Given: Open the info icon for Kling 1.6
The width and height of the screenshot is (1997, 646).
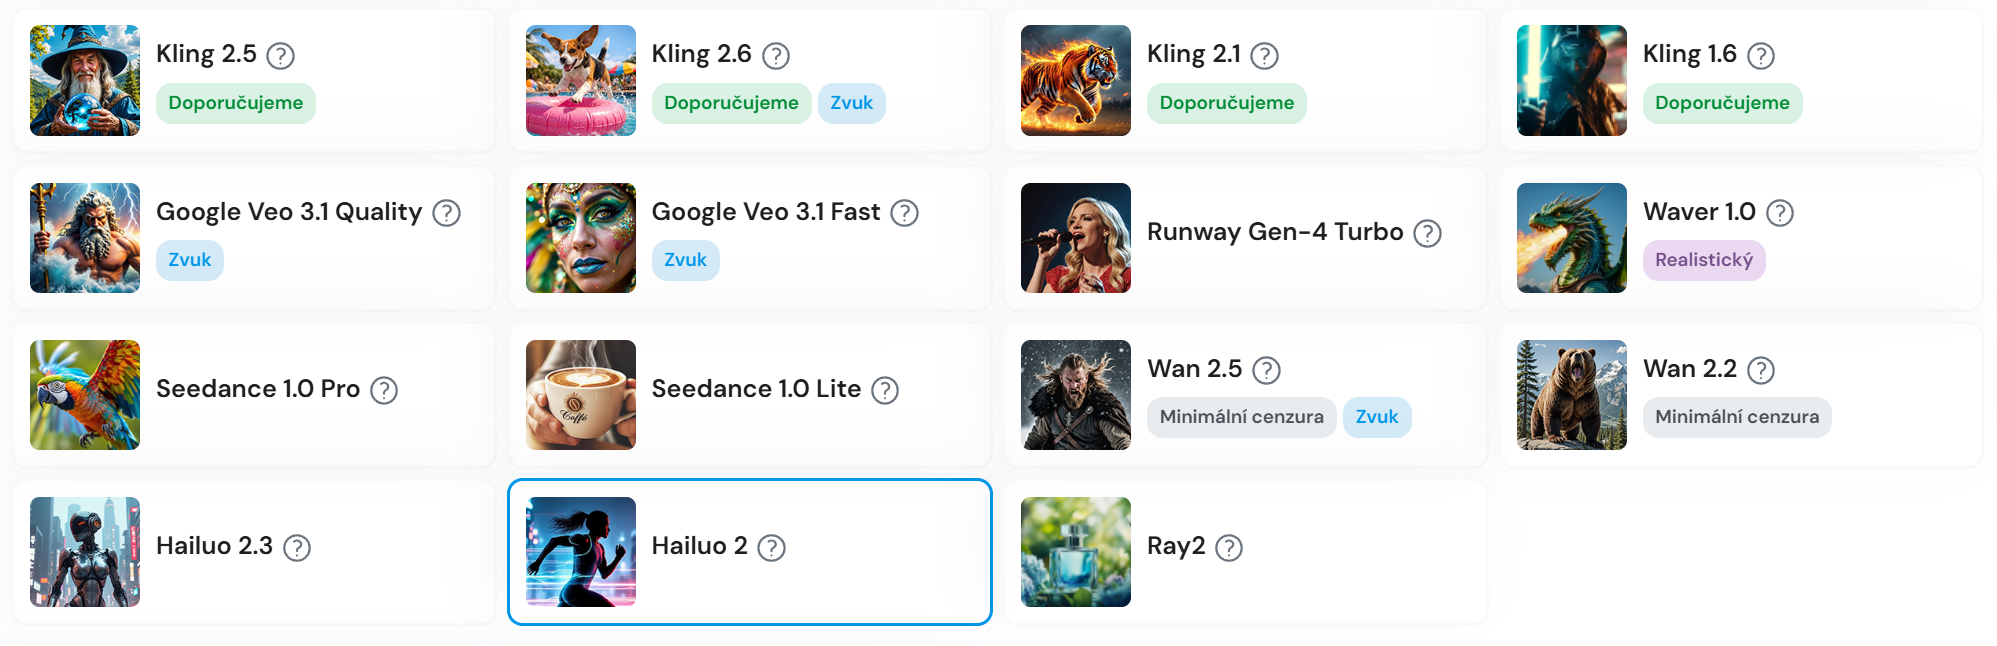Looking at the screenshot, I should pyautogui.click(x=1761, y=56).
